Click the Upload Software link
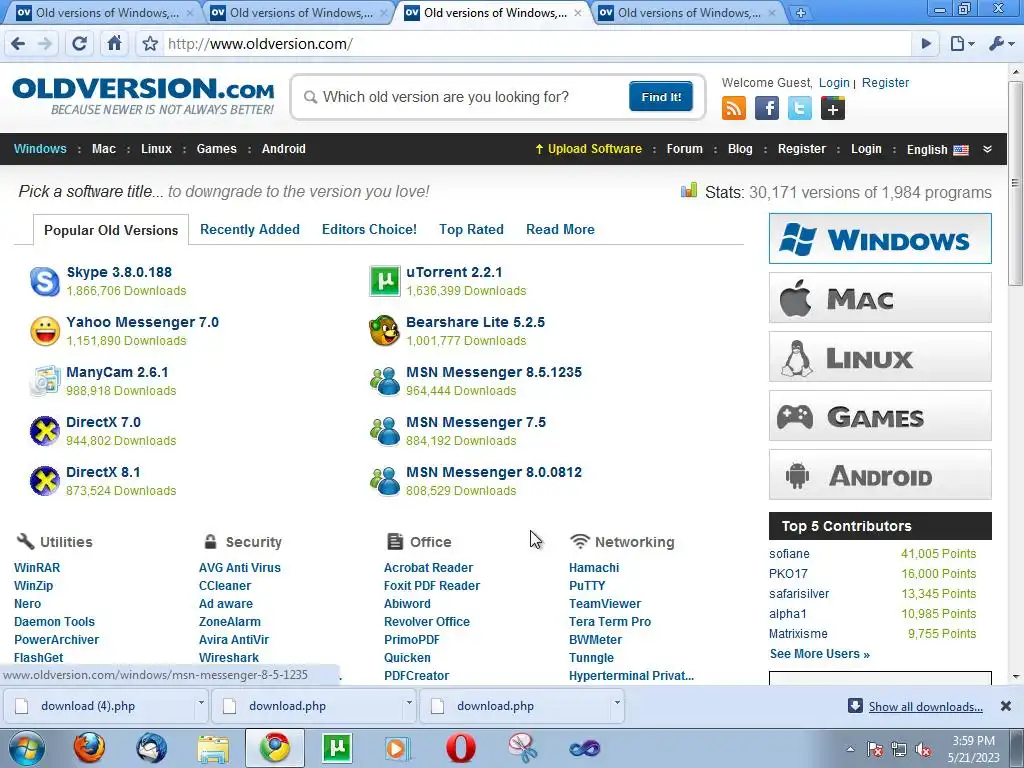The width and height of the screenshot is (1024, 768). pos(588,149)
